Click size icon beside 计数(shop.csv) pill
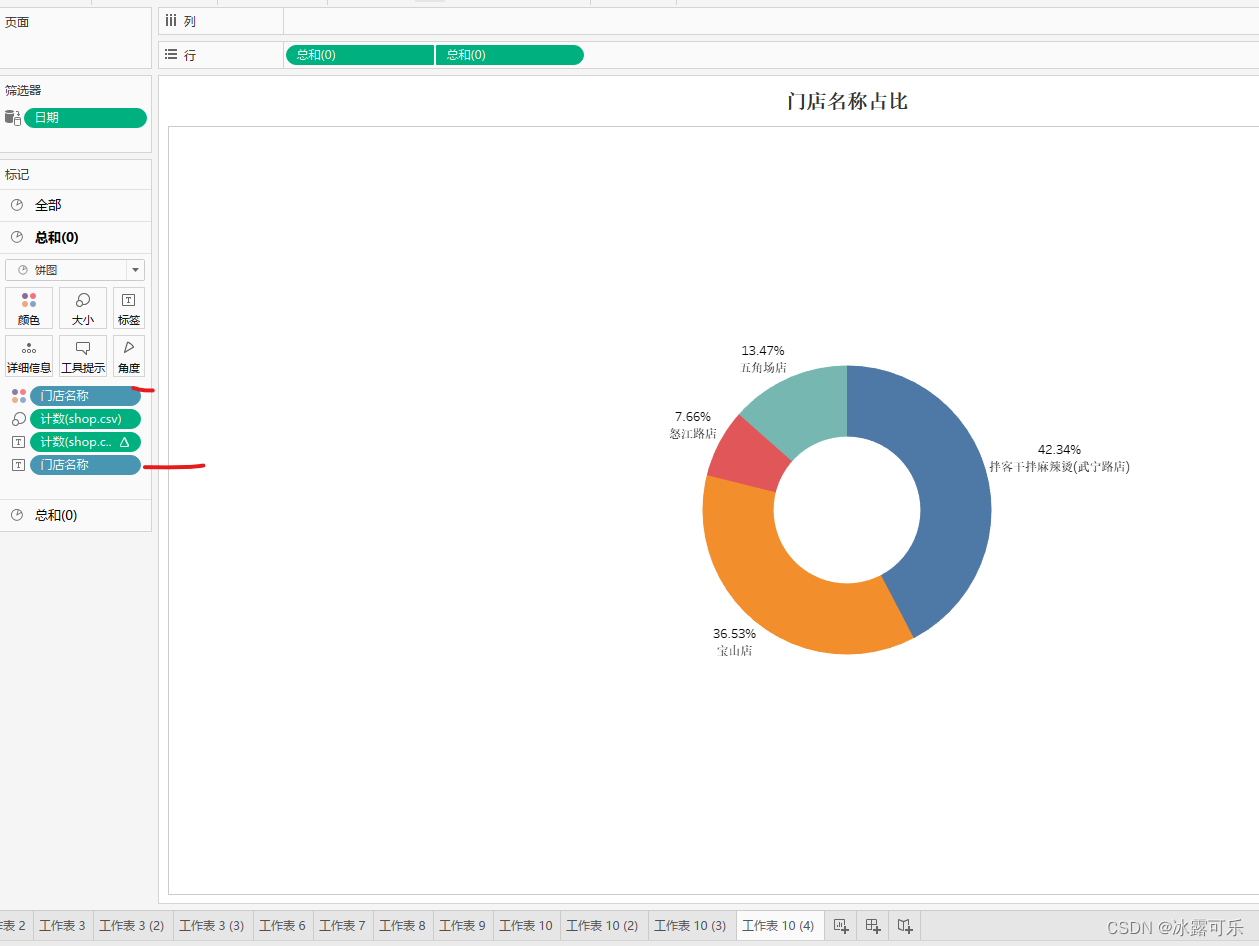The width and height of the screenshot is (1259, 946). [18, 419]
